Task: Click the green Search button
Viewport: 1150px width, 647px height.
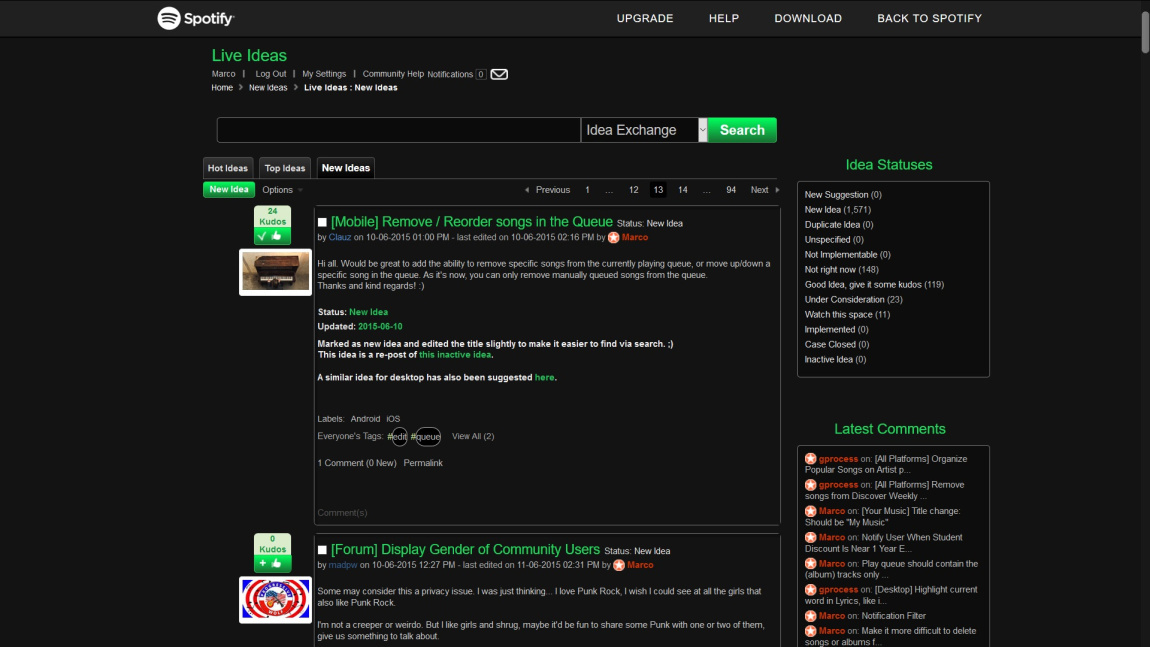Action: click(742, 130)
